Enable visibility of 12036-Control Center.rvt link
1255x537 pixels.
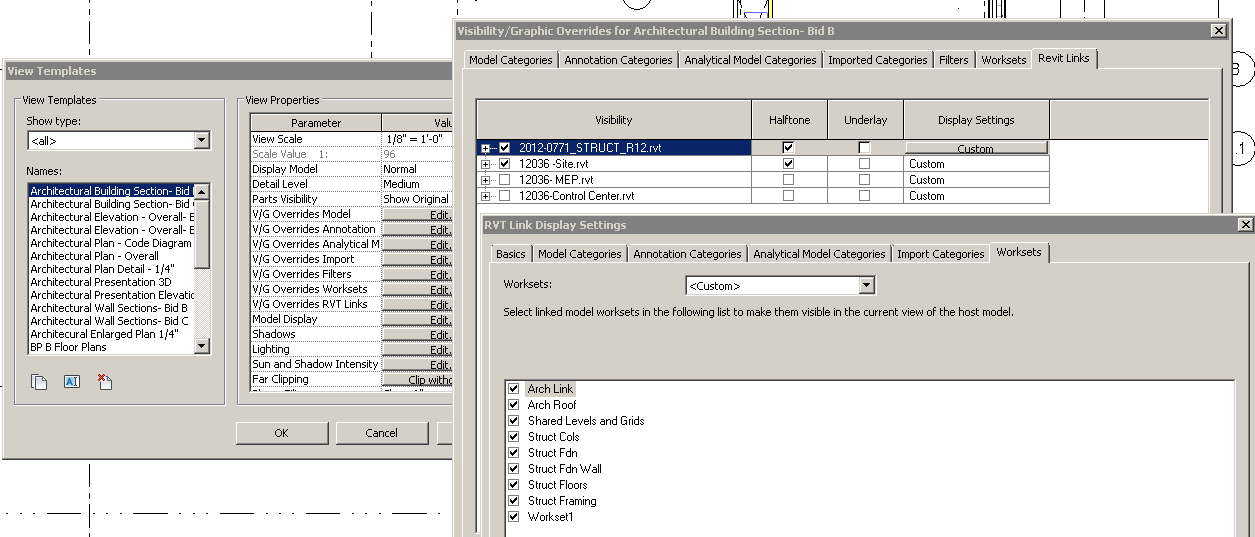(x=504, y=196)
